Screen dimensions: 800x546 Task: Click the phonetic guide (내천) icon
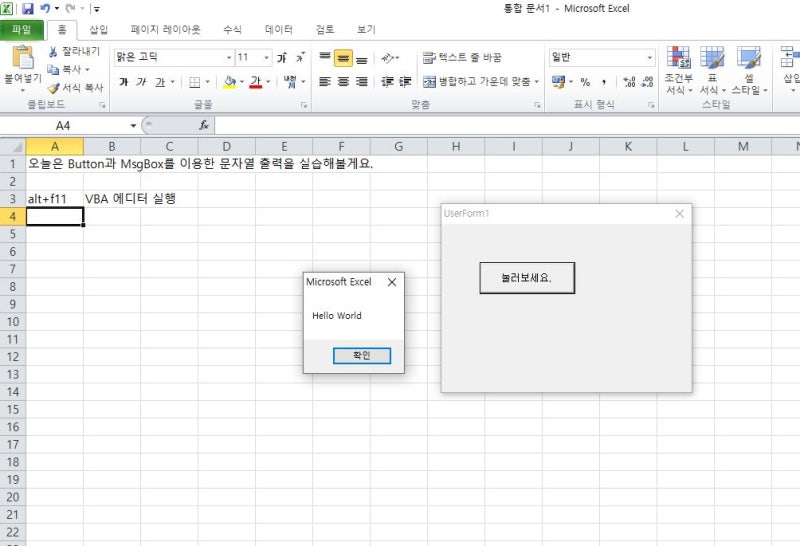tap(290, 82)
